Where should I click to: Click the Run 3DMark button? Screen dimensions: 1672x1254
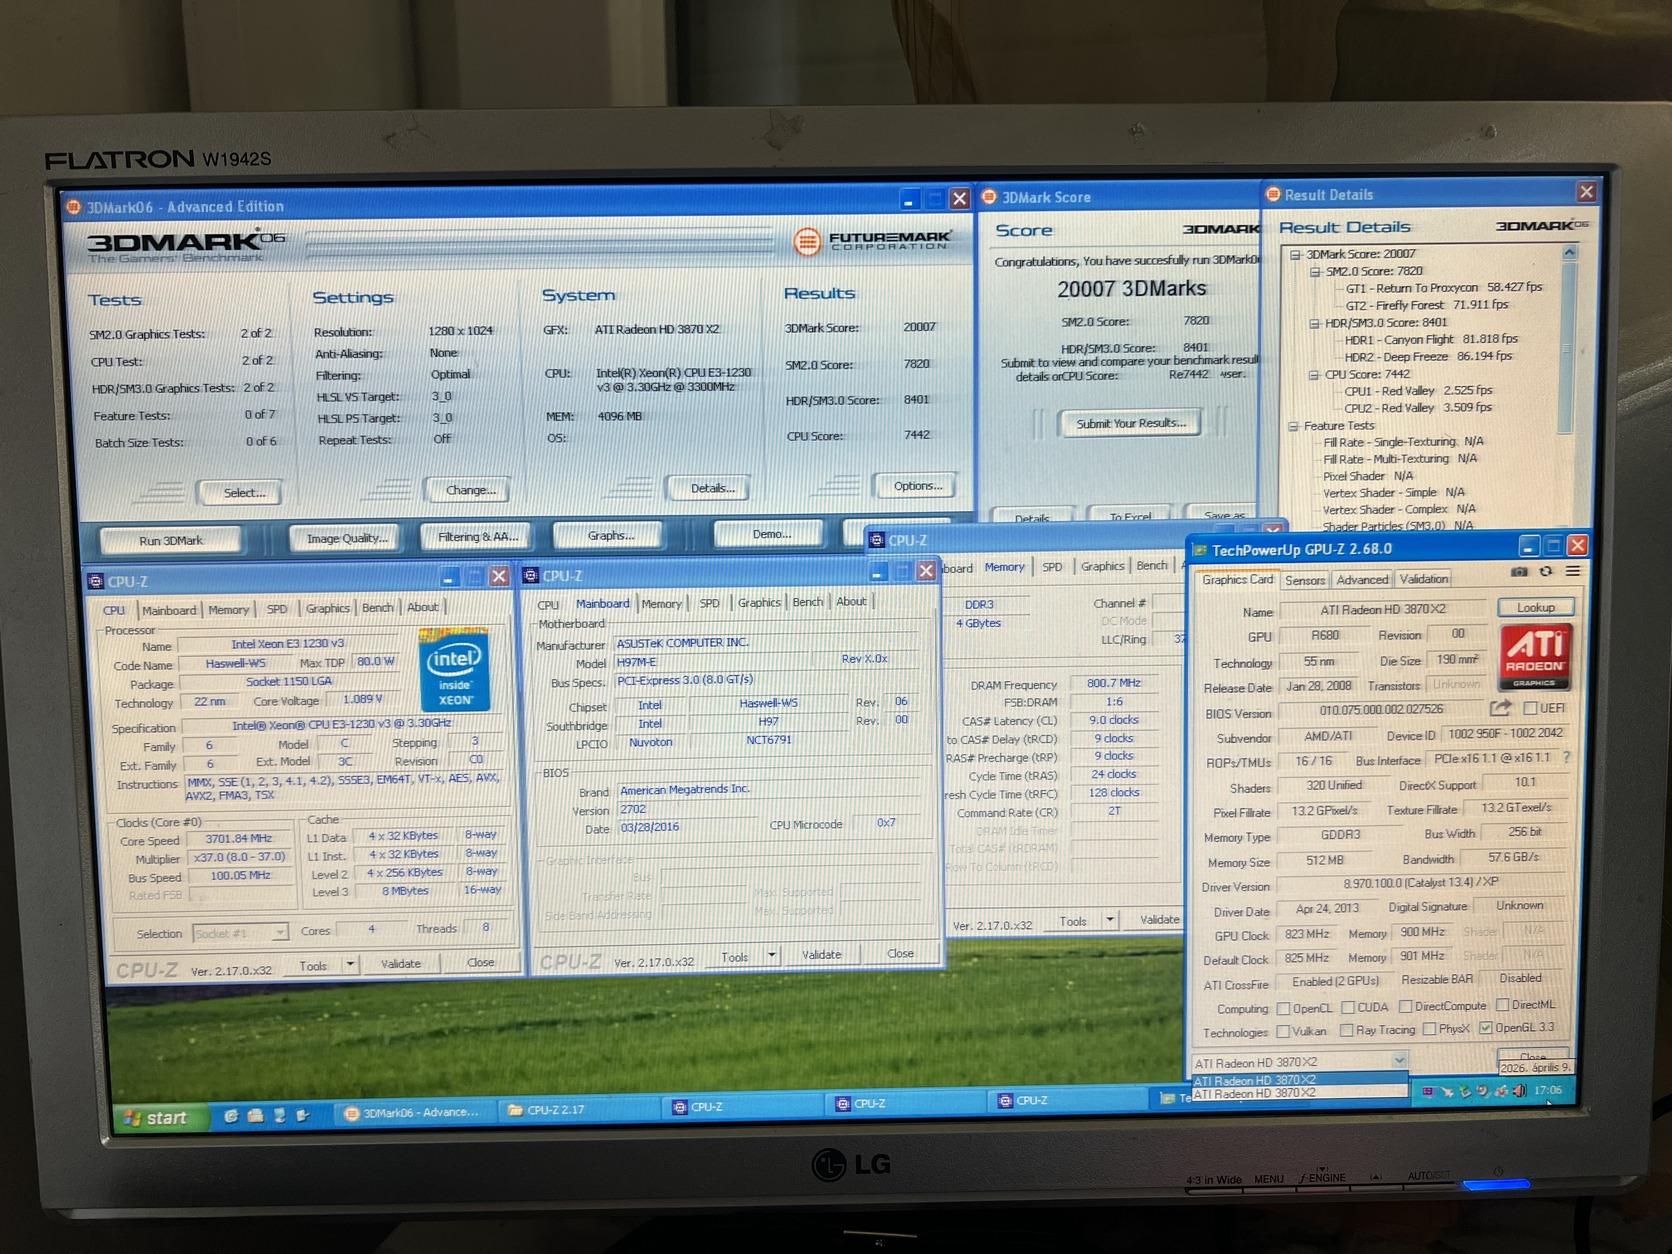pyautogui.click(x=171, y=541)
